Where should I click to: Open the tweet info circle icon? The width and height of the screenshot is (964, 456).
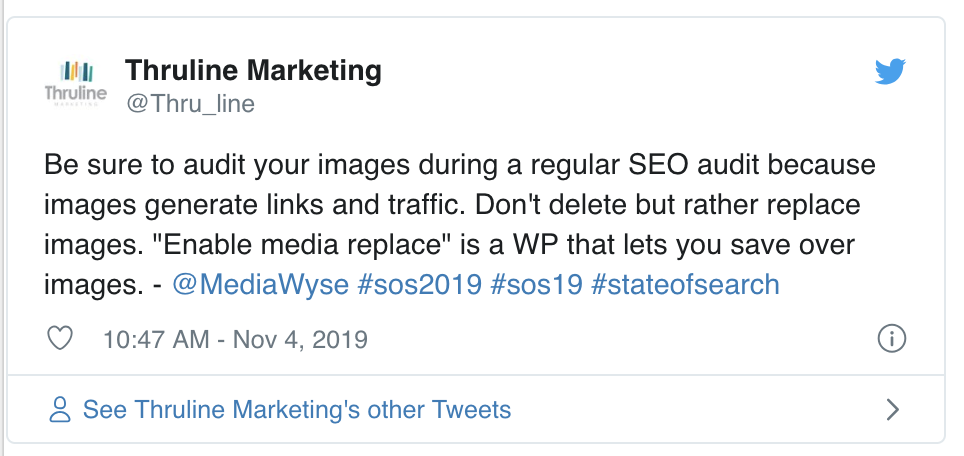pos(891,339)
